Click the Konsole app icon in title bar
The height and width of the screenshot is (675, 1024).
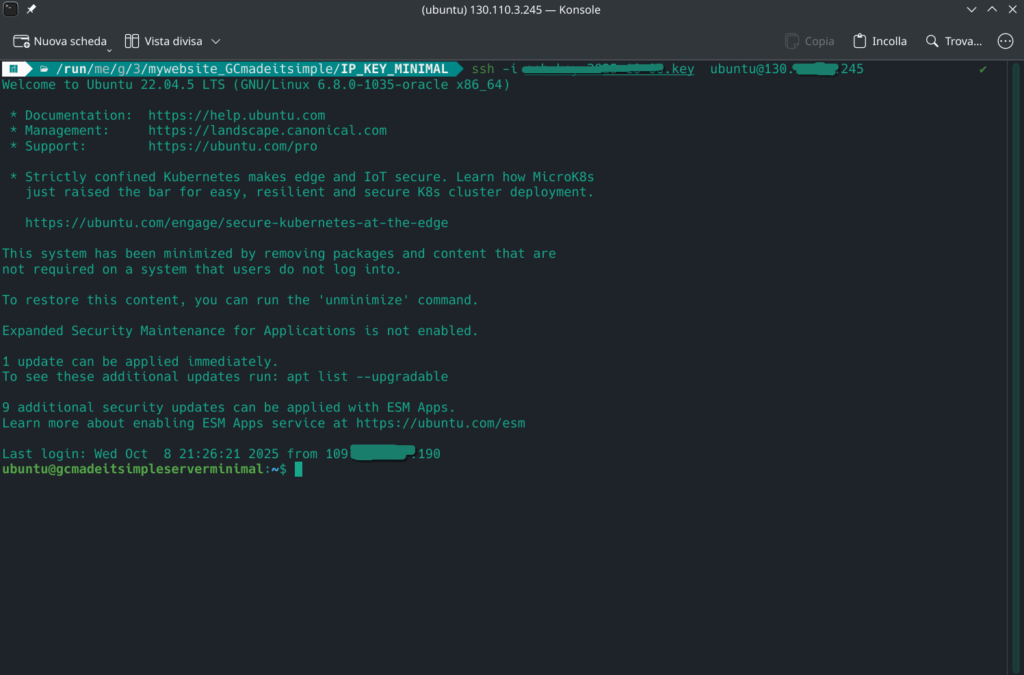[x=11, y=10]
